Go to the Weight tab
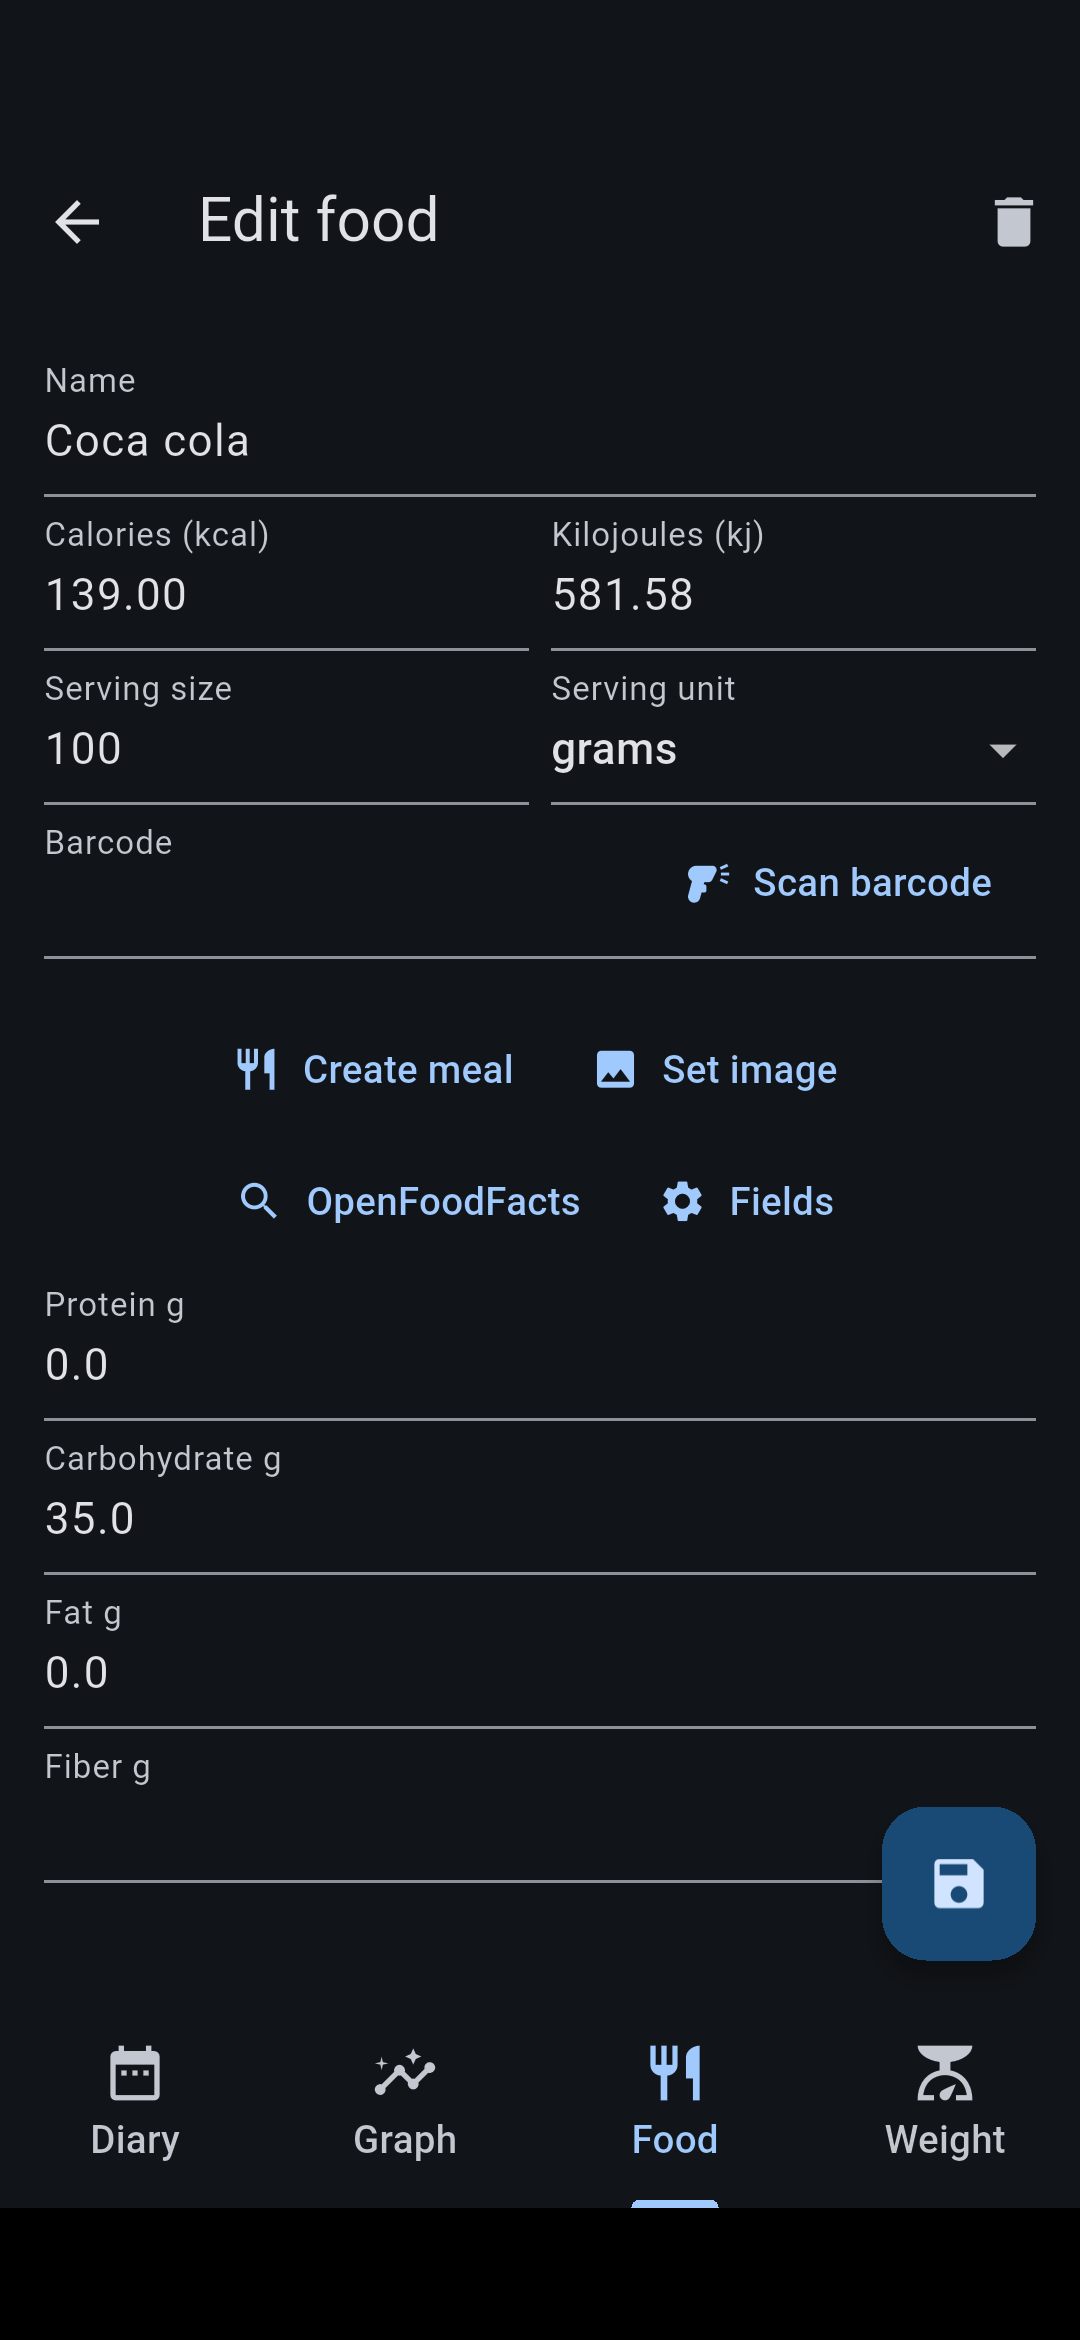This screenshot has width=1080, height=2340. coord(945,2100)
